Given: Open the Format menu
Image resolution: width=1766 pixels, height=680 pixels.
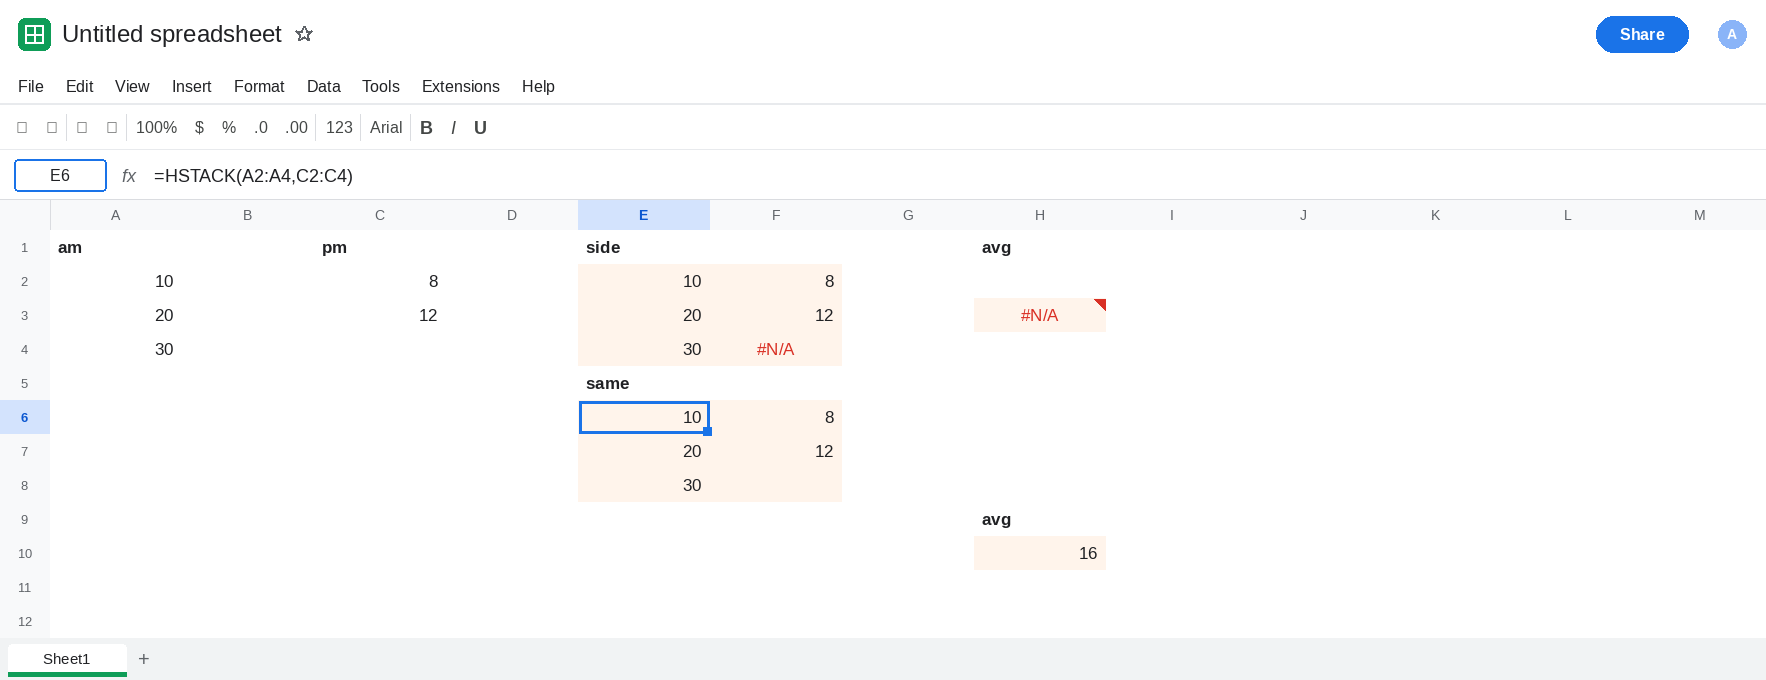Looking at the screenshot, I should 259,87.
